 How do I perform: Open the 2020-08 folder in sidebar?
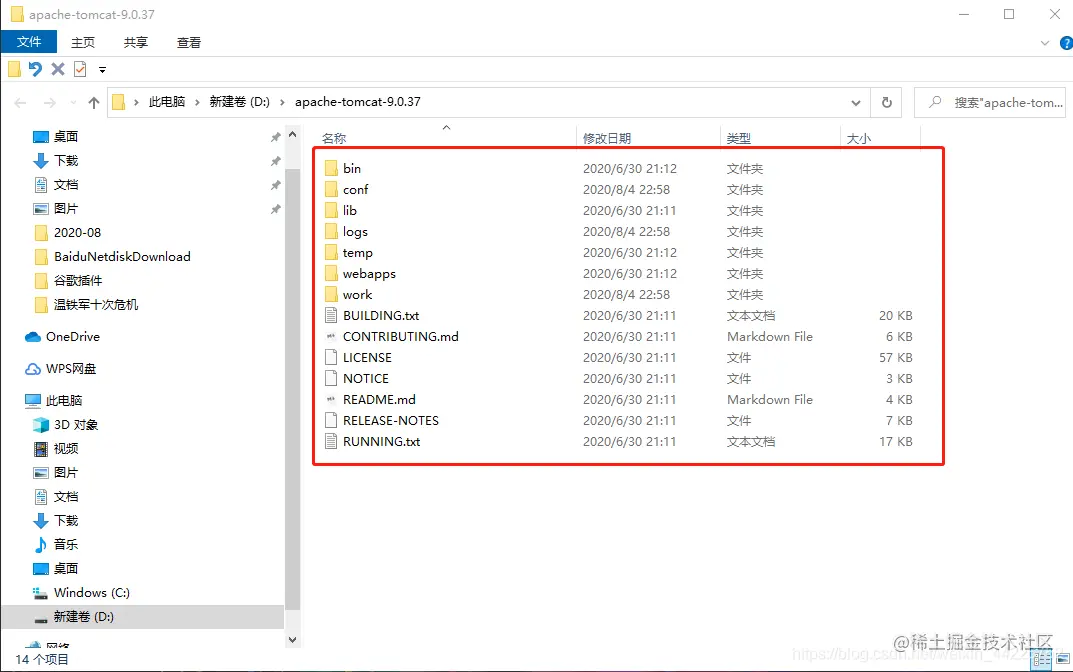77,233
